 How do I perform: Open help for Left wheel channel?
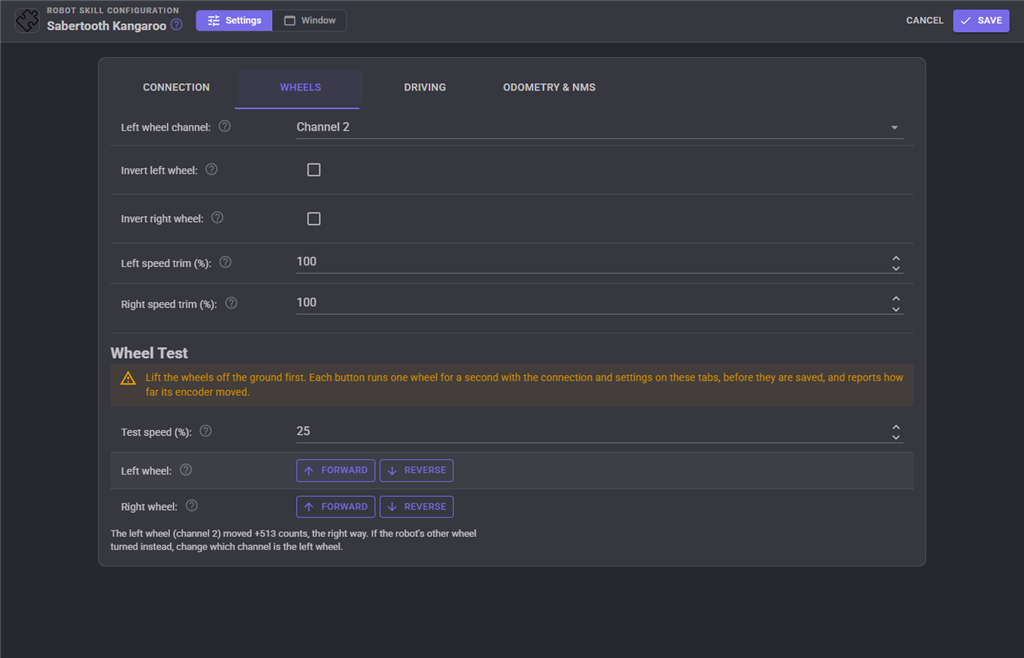[x=225, y=126]
